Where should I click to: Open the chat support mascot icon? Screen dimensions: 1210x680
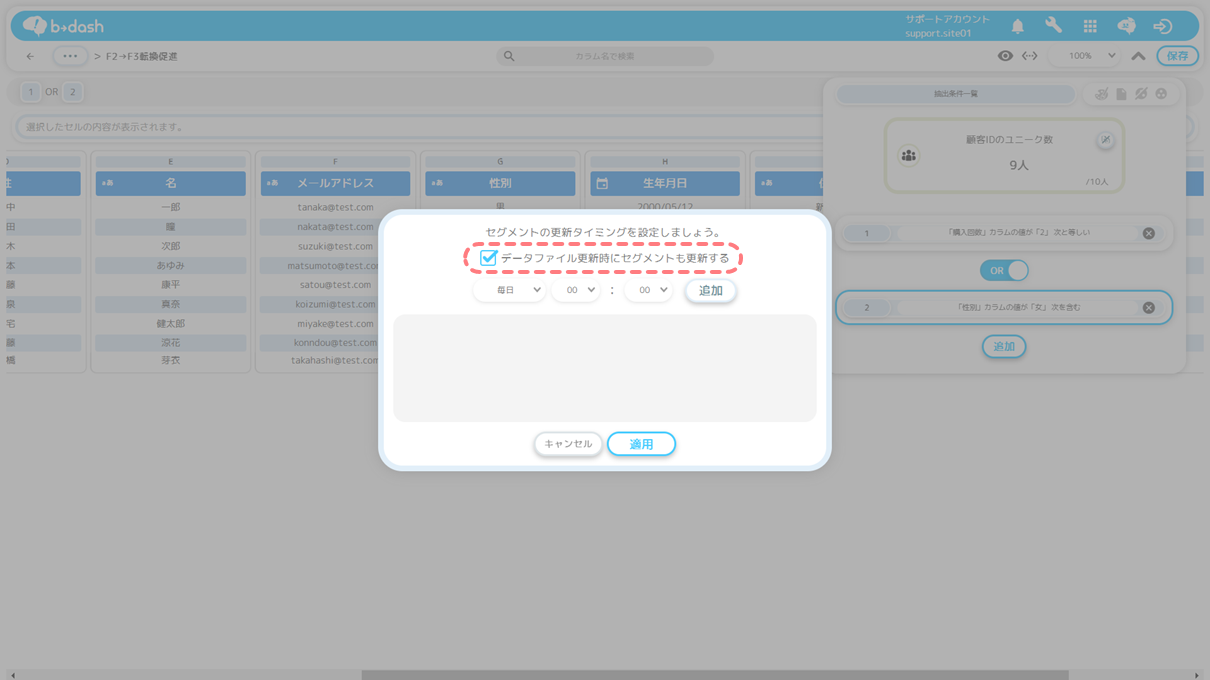pos(1126,27)
